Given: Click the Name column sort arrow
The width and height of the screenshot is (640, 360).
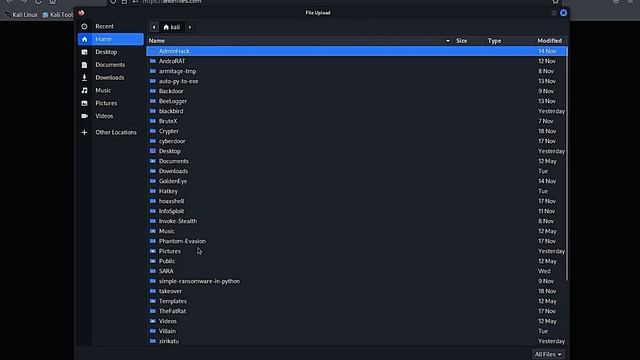Looking at the screenshot, I should (448, 41).
